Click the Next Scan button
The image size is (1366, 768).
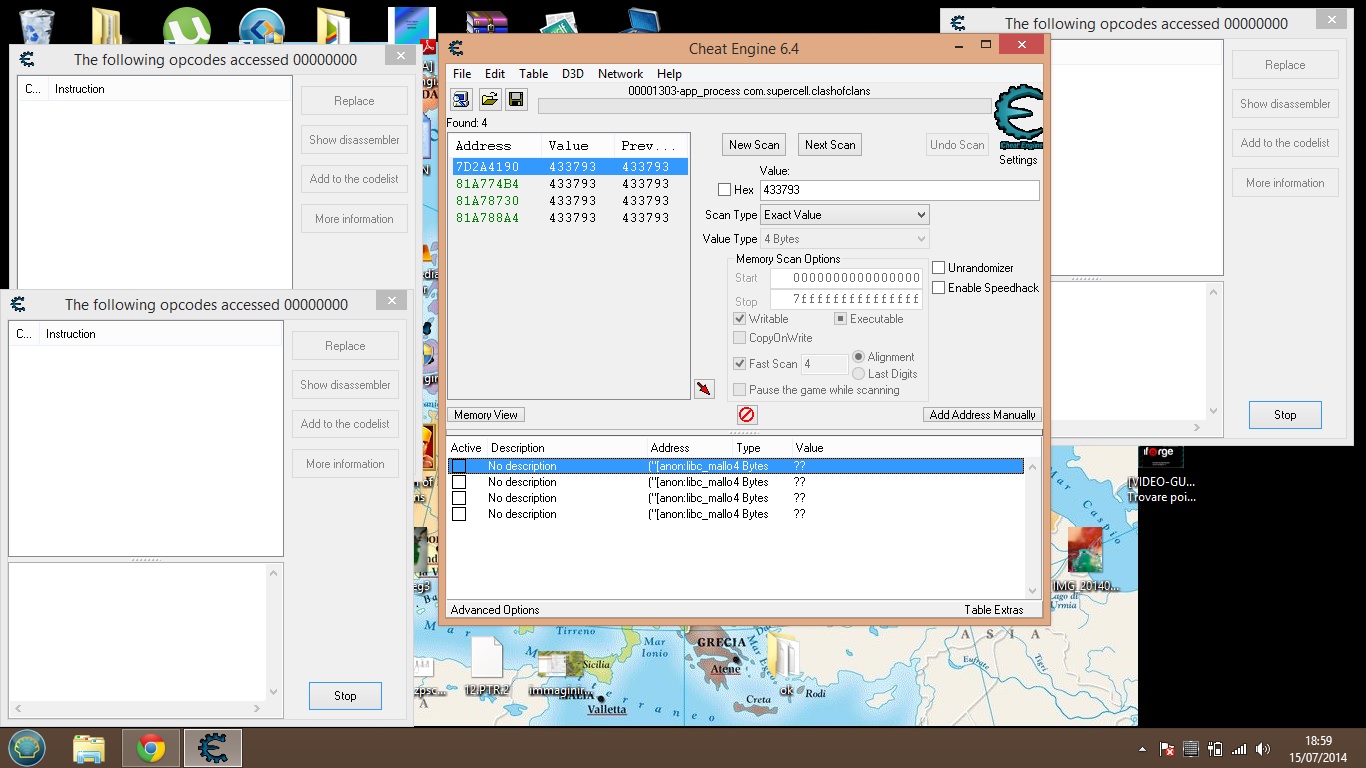(x=830, y=145)
